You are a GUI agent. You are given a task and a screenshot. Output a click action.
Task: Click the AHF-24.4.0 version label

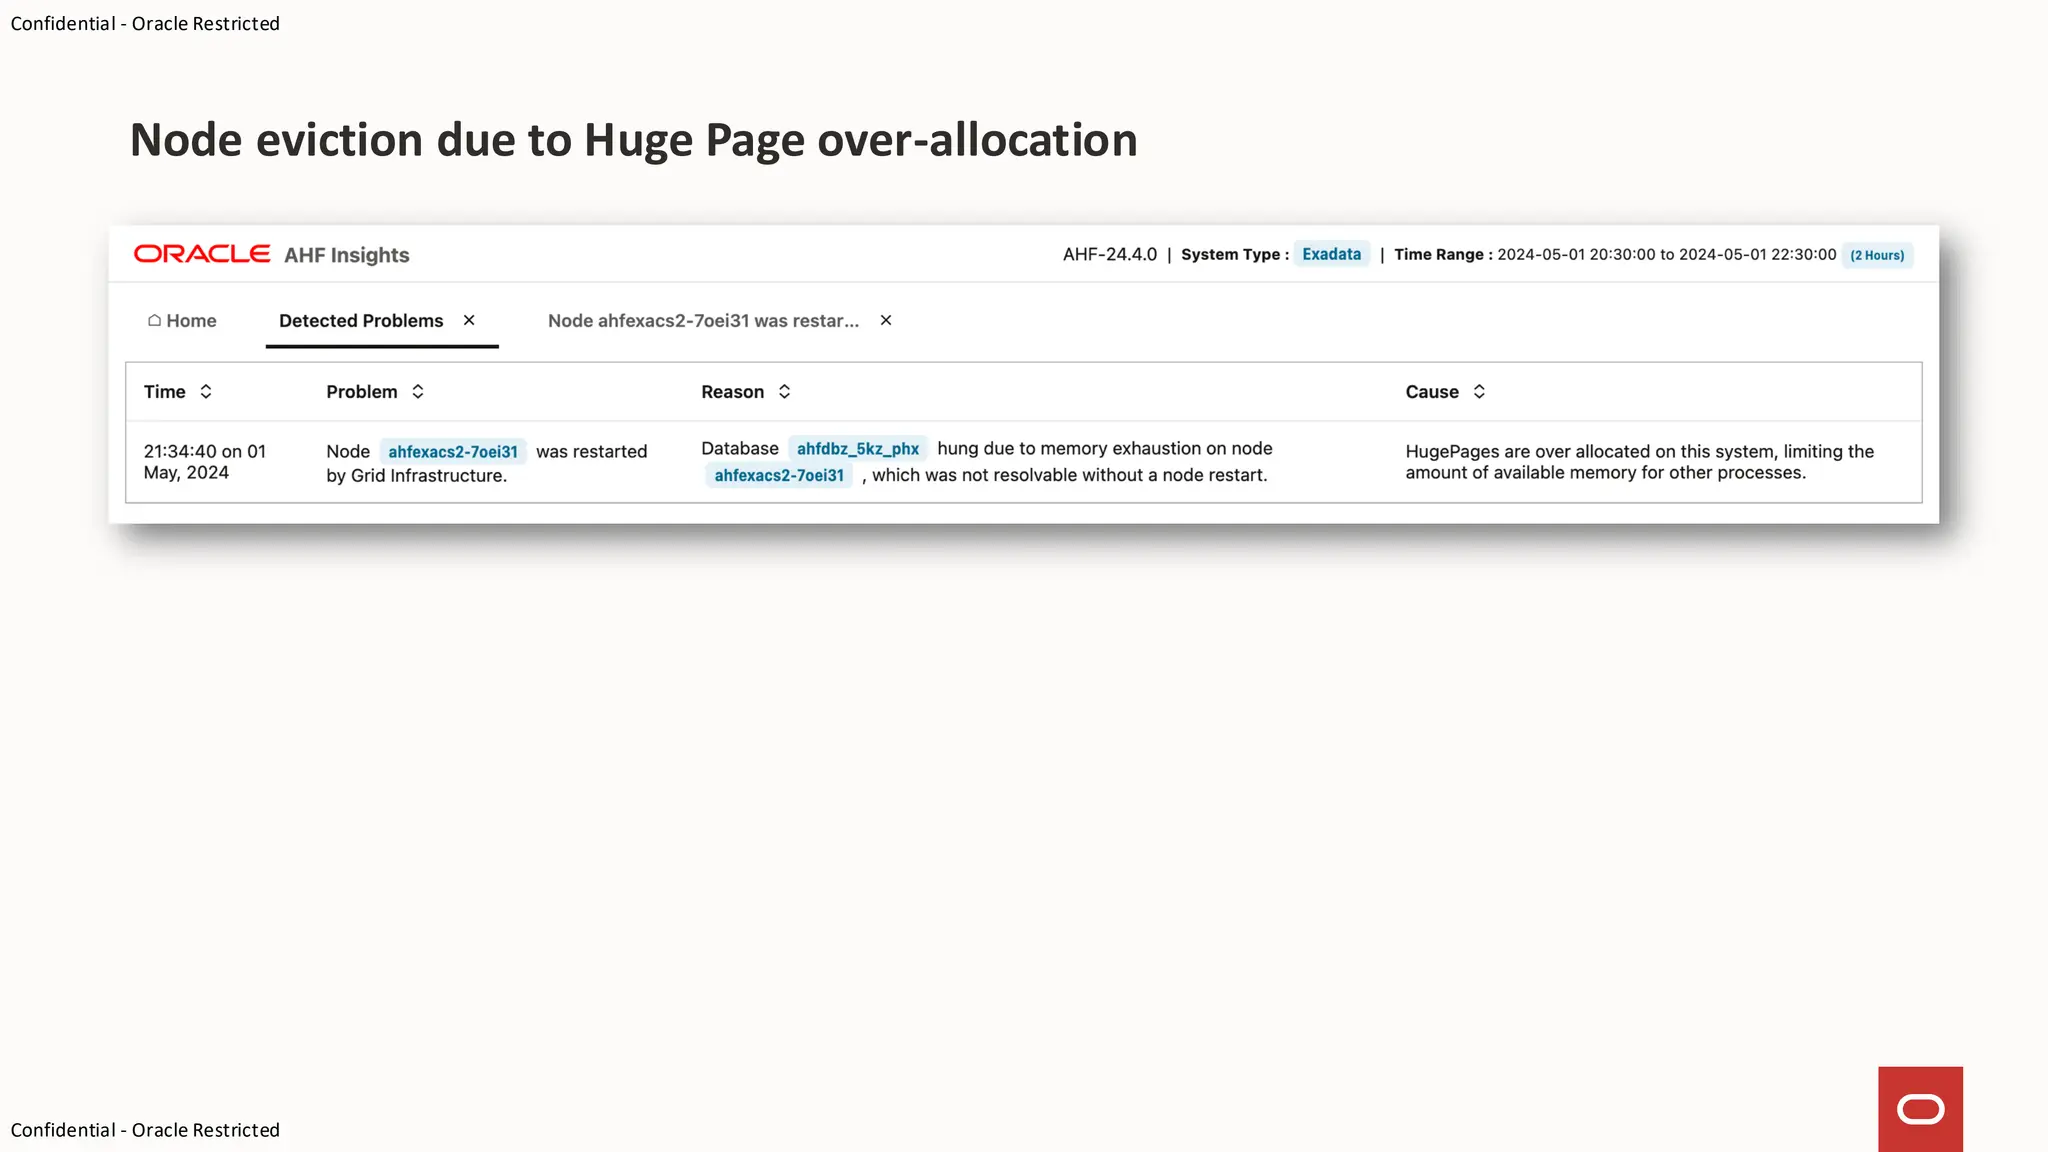1110,254
